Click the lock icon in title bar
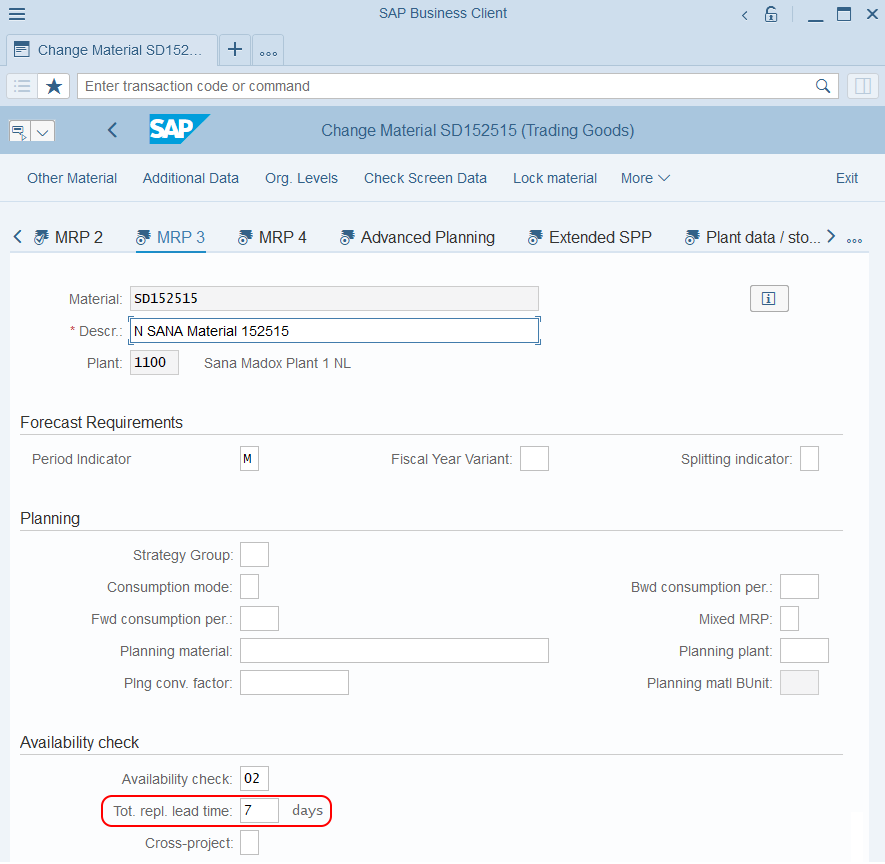 tap(771, 14)
